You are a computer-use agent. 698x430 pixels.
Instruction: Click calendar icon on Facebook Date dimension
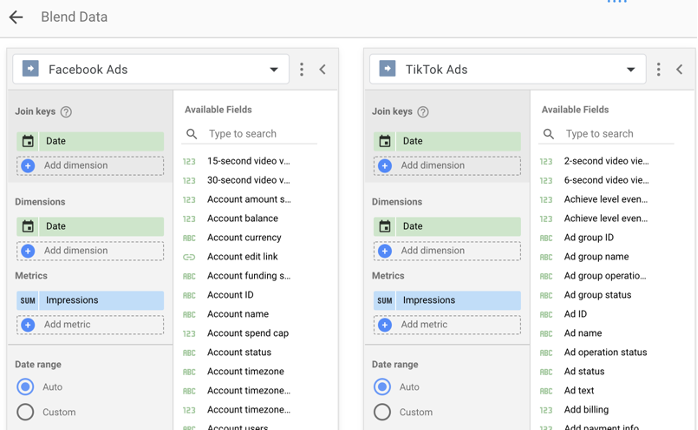(x=28, y=227)
